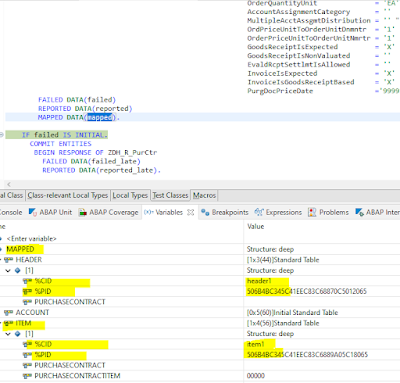Click the <Enter variable> input row
Image resolution: width=400 pixels, height=383 pixels.
[x=31, y=239]
